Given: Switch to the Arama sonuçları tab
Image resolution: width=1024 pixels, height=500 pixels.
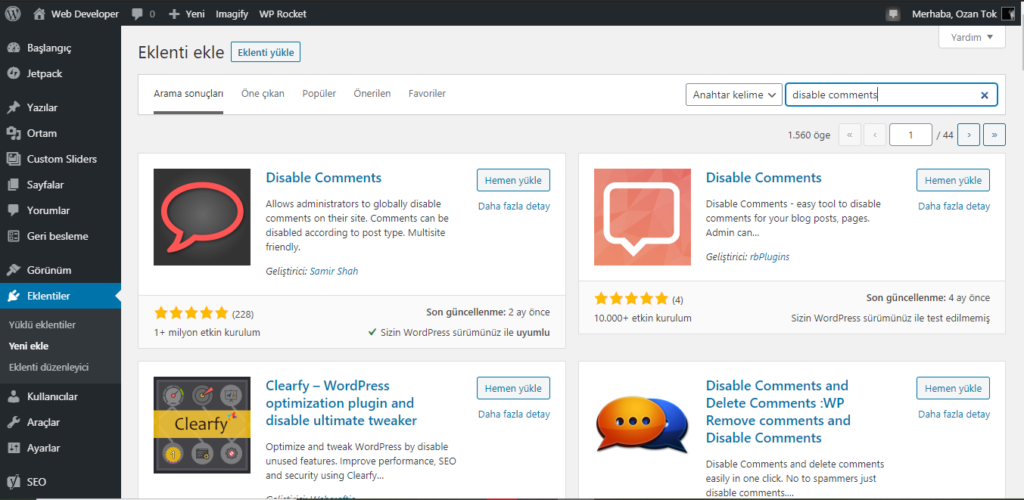Looking at the screenshot, I should [x=189, y=94].
